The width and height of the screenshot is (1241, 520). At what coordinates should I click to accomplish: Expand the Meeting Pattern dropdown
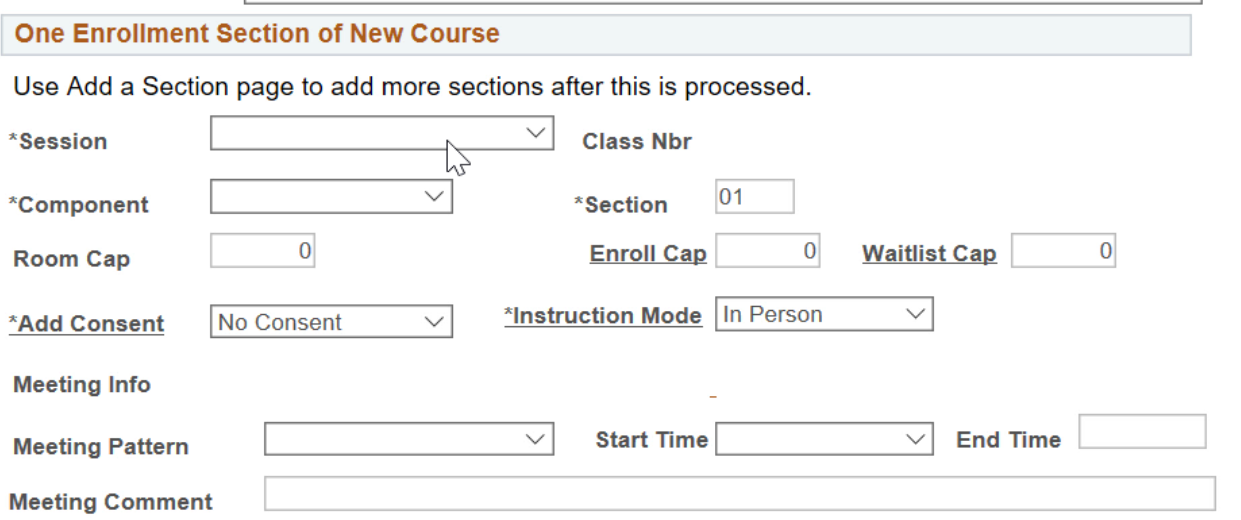coord(409,439)
